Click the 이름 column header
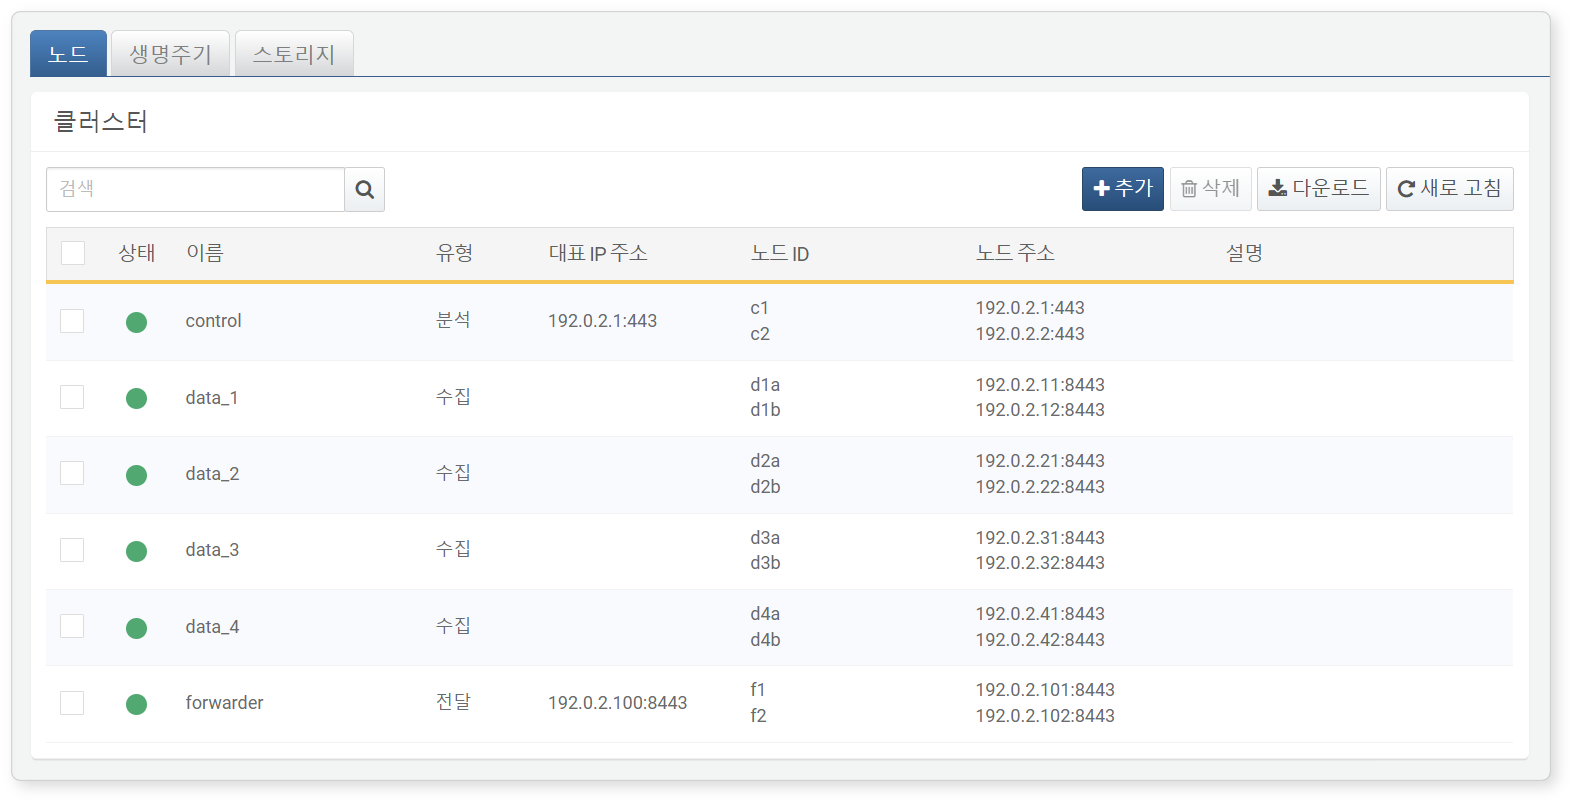 [x=205, y=253]
